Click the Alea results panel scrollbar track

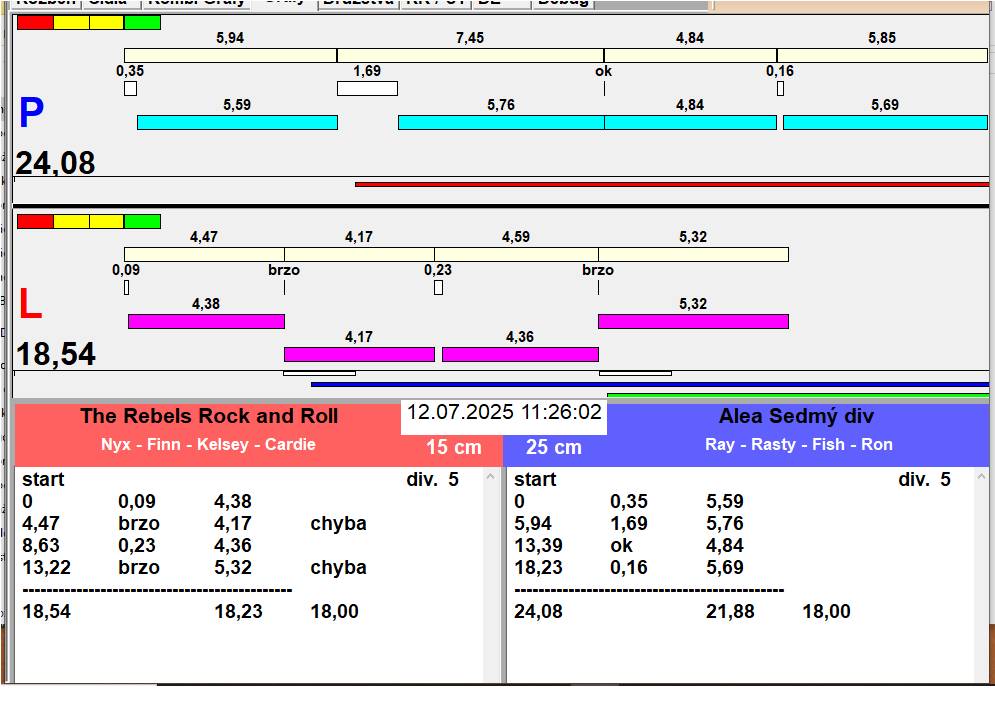point(982,575)
